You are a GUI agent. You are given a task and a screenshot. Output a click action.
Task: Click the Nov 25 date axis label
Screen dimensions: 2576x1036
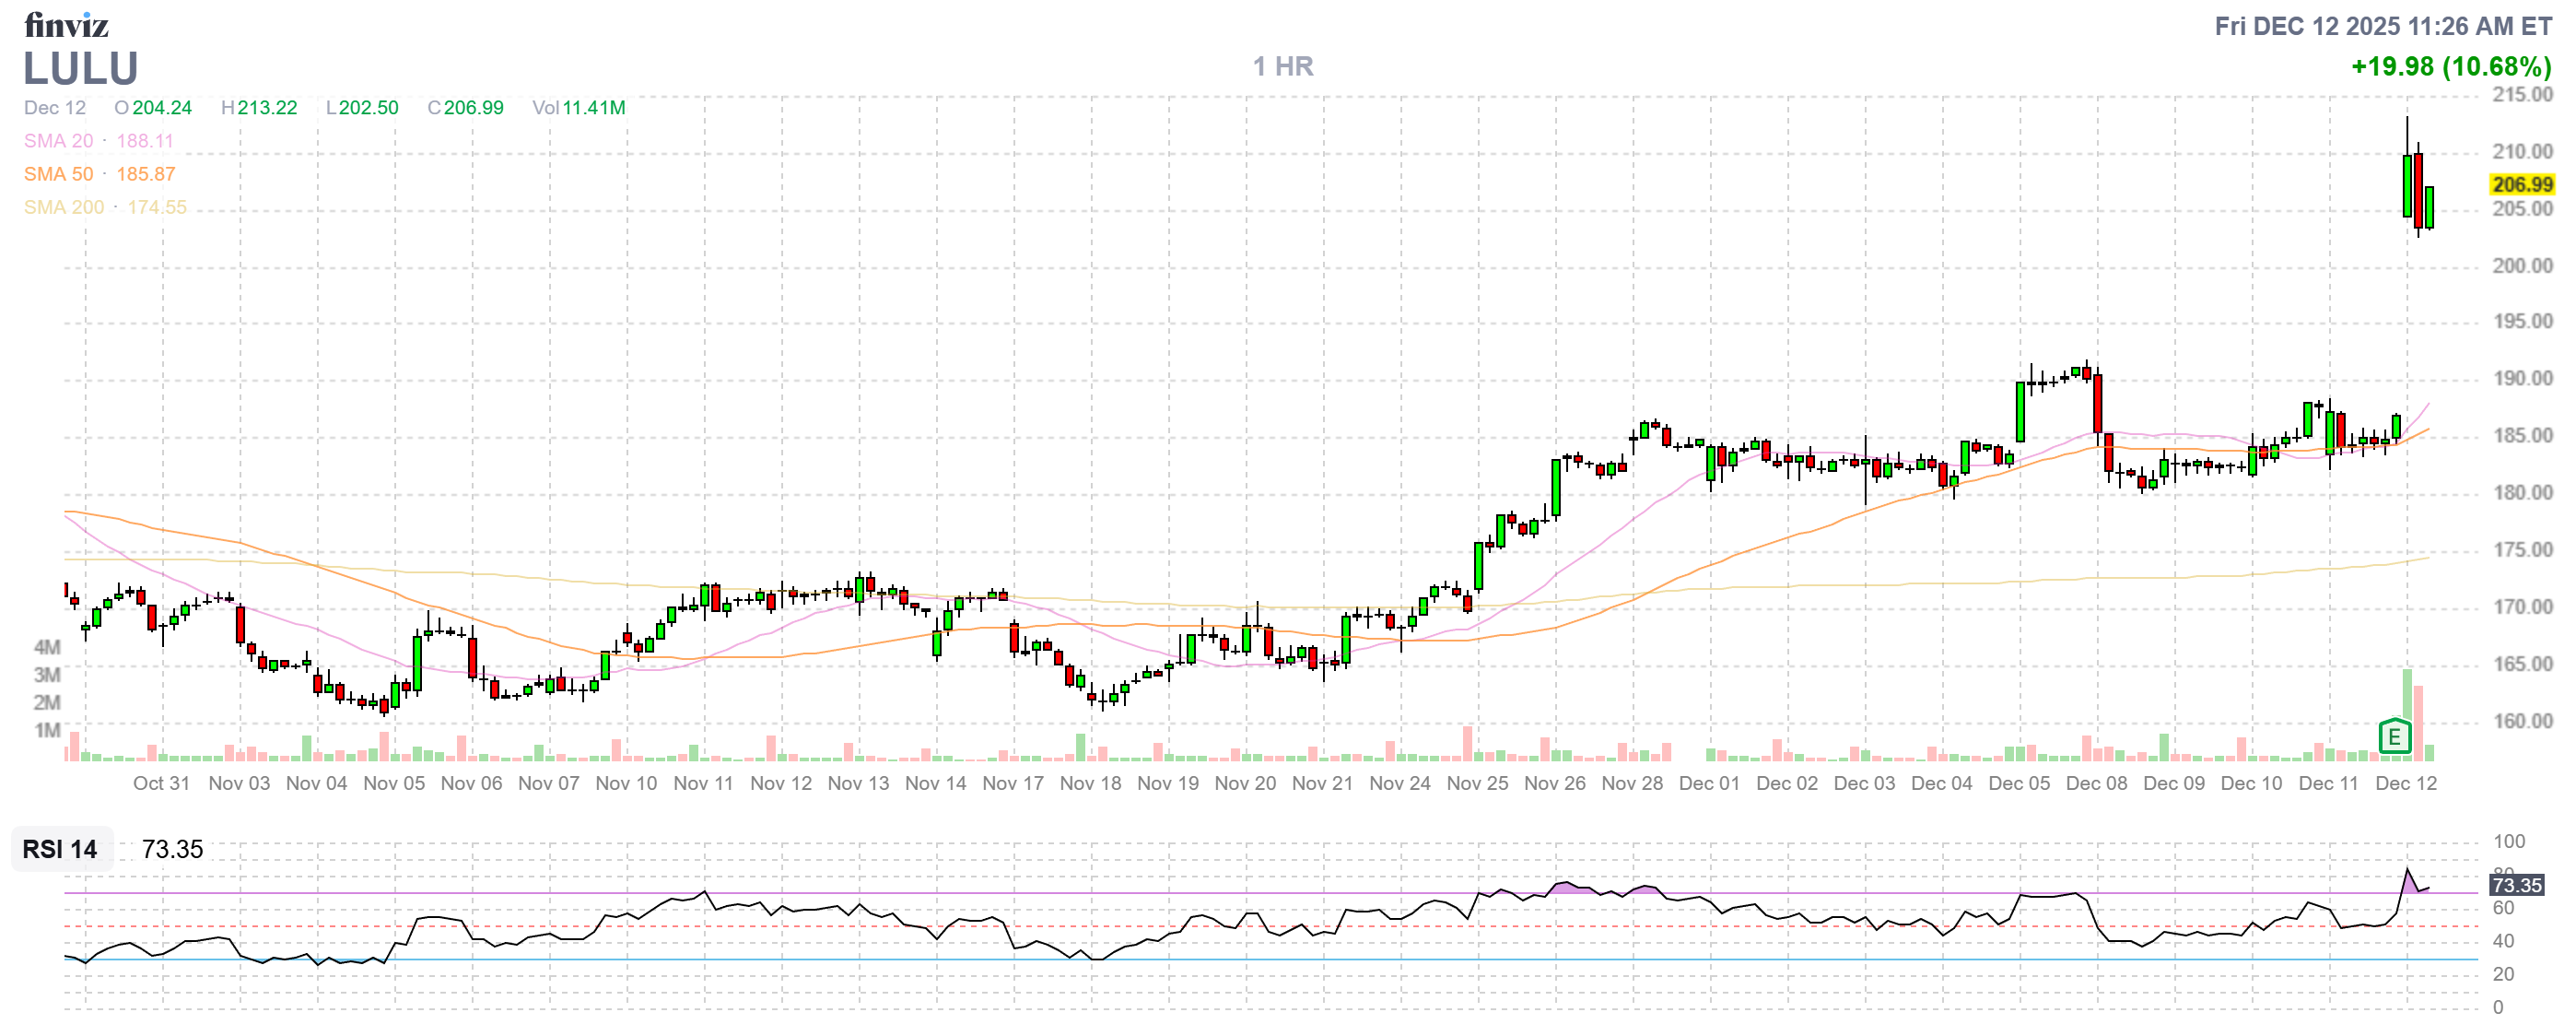pyautogui.click(x=1477, y=783)
